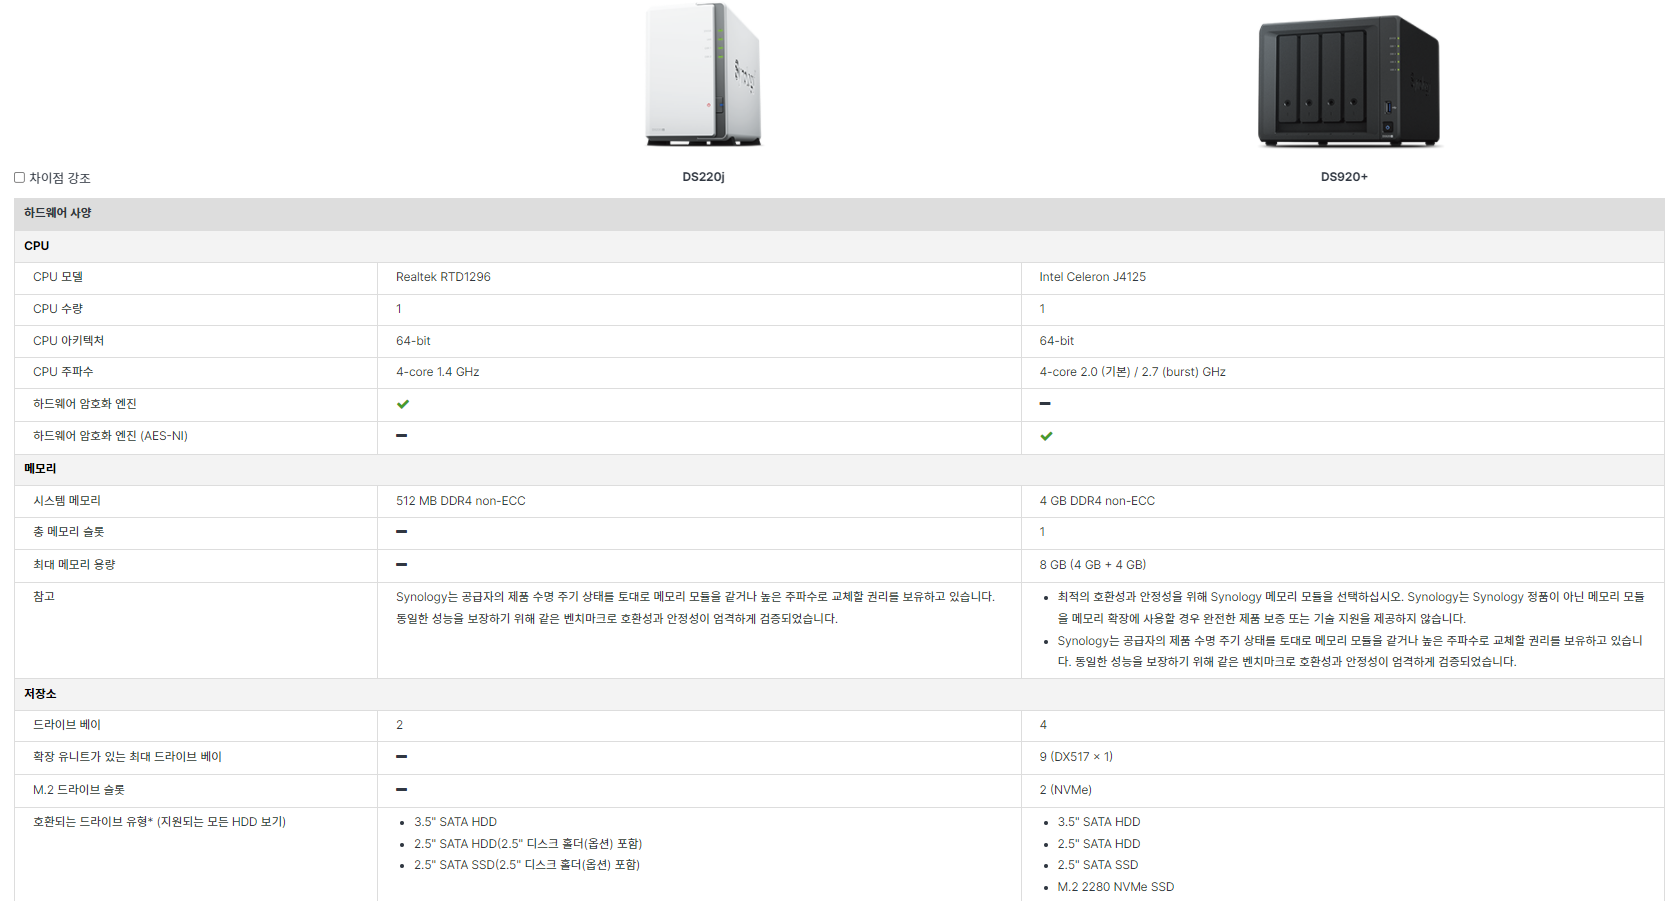This screenshot has width=1674, height=901.
Task: Select the 512 MB DDR4 non-ECC value
Action: coord(460,501)
